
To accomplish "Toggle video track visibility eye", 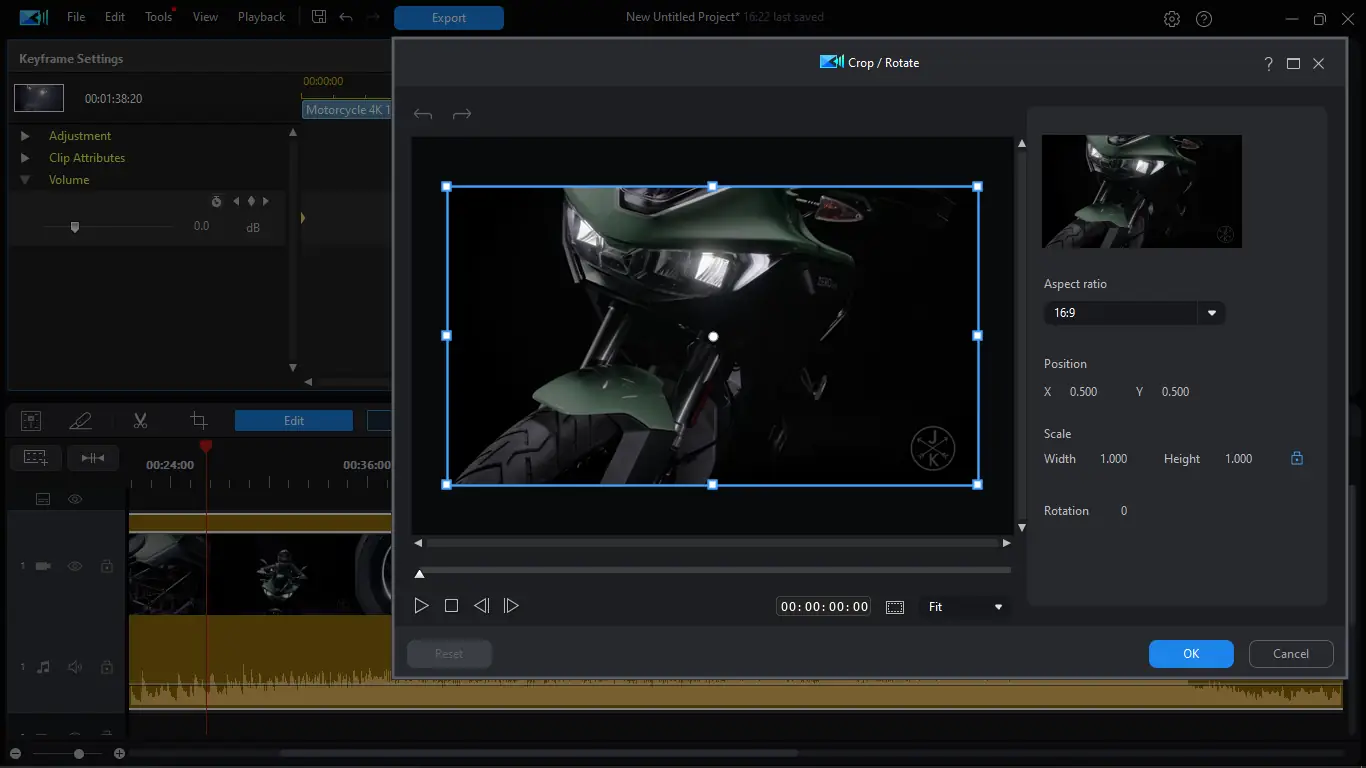I will click(x=75, y=566).
